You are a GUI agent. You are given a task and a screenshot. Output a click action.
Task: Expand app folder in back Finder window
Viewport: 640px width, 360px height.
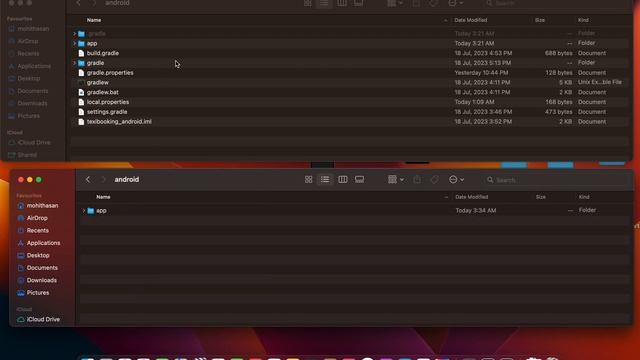74,43
